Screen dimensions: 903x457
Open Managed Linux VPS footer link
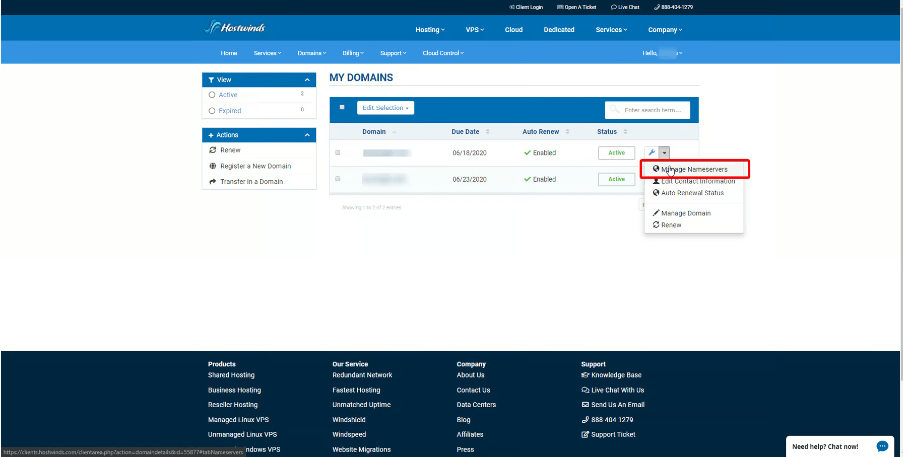pyautogui.click(x=238, y=420)
